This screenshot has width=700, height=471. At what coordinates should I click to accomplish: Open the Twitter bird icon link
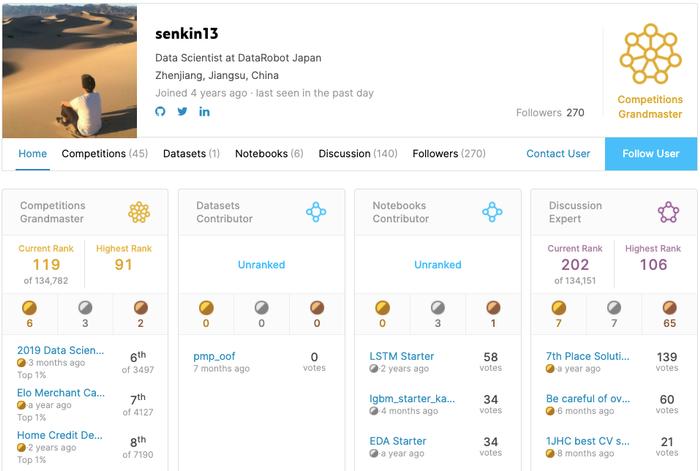[182, 111]
